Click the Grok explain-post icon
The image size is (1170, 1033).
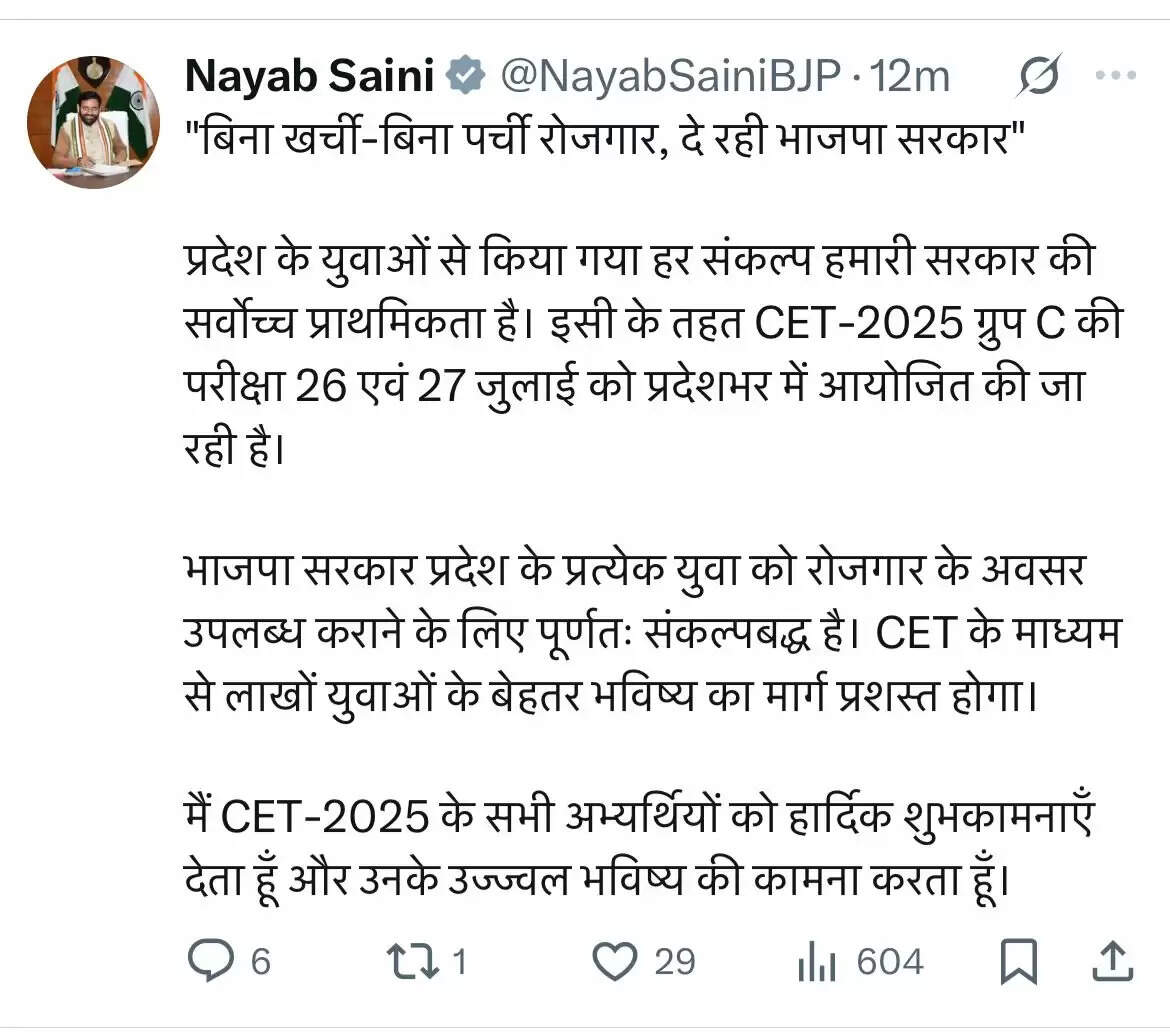coord(1039,77)
